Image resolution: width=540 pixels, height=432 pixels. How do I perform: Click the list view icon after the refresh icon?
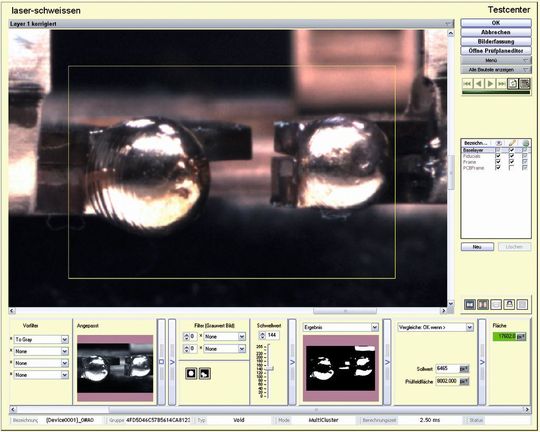pos(525,84)
